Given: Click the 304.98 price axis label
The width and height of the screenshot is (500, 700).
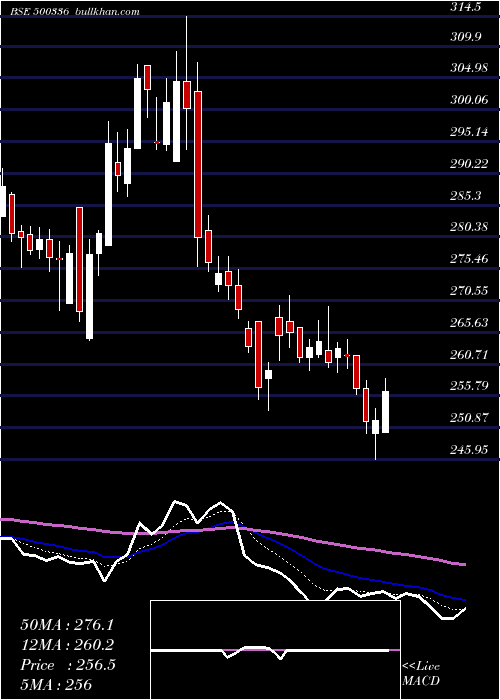Looking at the screenshot, I should (x=469, y=68).
